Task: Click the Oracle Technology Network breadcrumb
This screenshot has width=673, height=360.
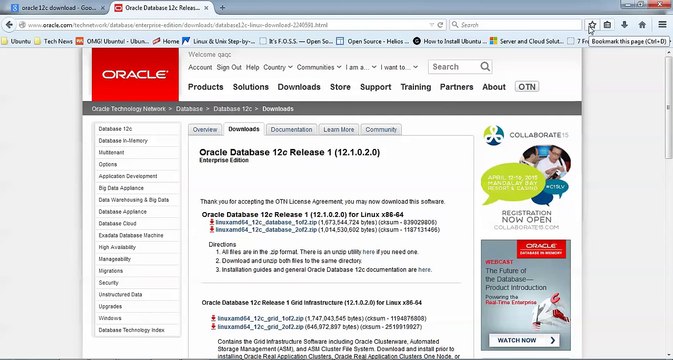Action: (128, 109)
